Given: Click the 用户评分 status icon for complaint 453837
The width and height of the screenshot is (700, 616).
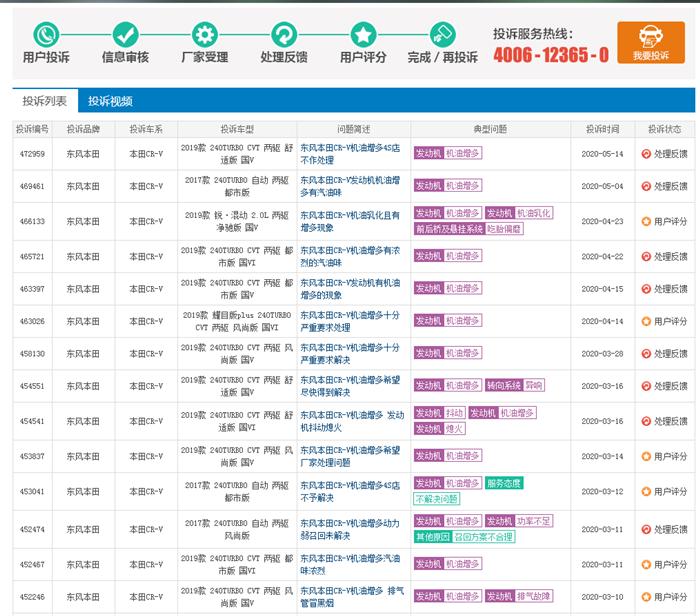Looking at the screenshot, I should 646,456.
